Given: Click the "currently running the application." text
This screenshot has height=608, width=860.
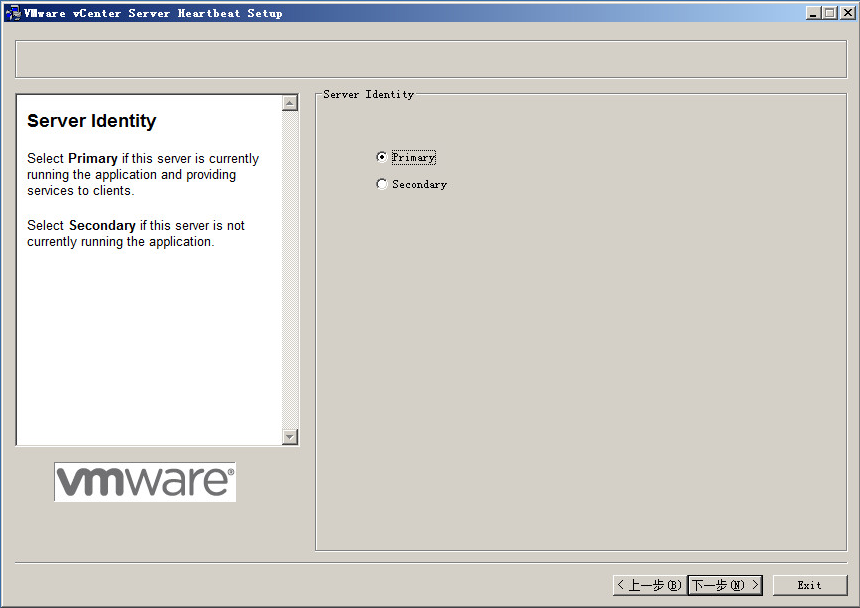Looking at the screenshot, I should 121,242.
